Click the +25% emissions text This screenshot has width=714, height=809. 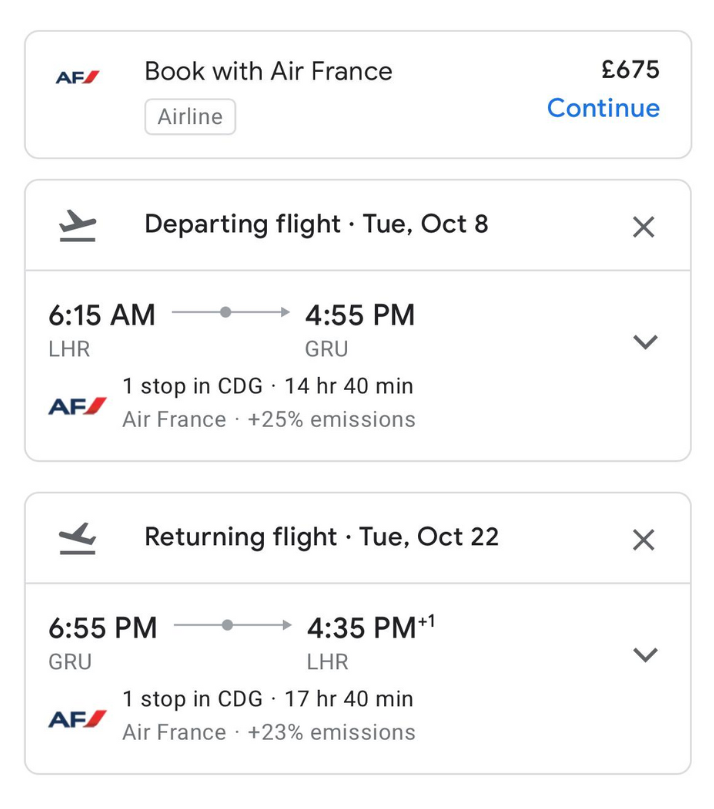pyautogui.click(x=331, y=420)
